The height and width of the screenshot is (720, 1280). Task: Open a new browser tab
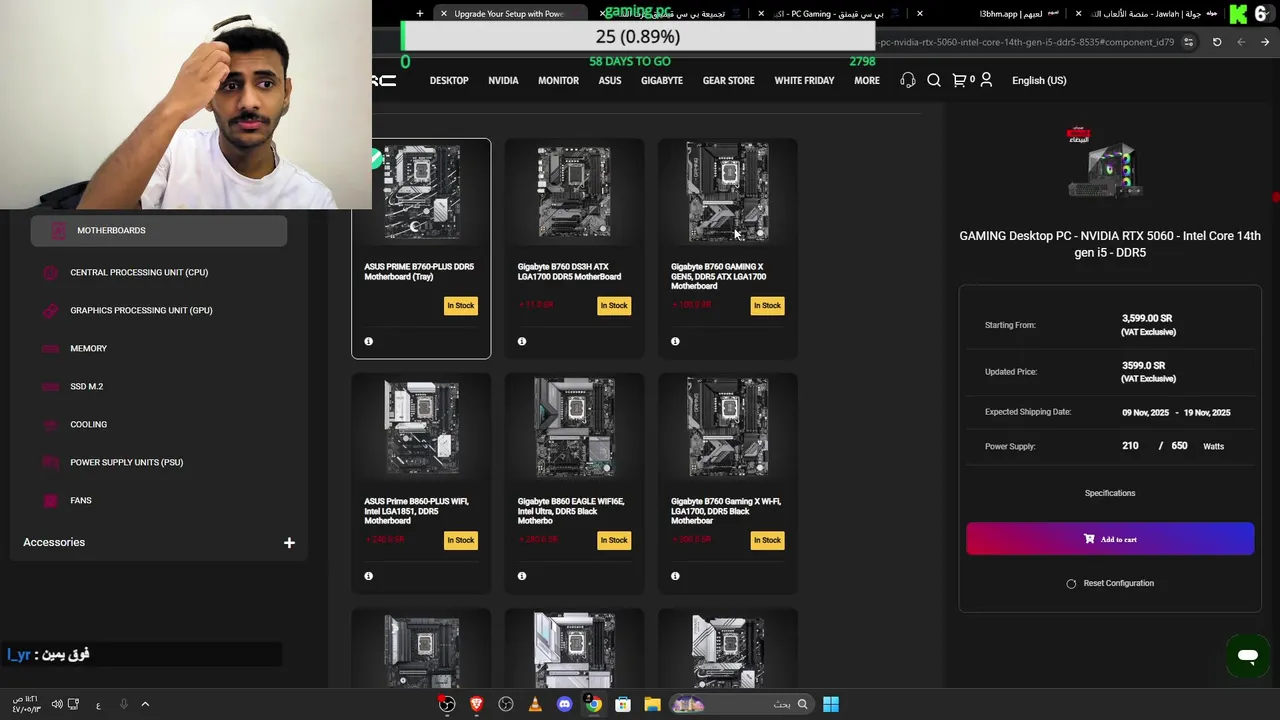(420, 14)
